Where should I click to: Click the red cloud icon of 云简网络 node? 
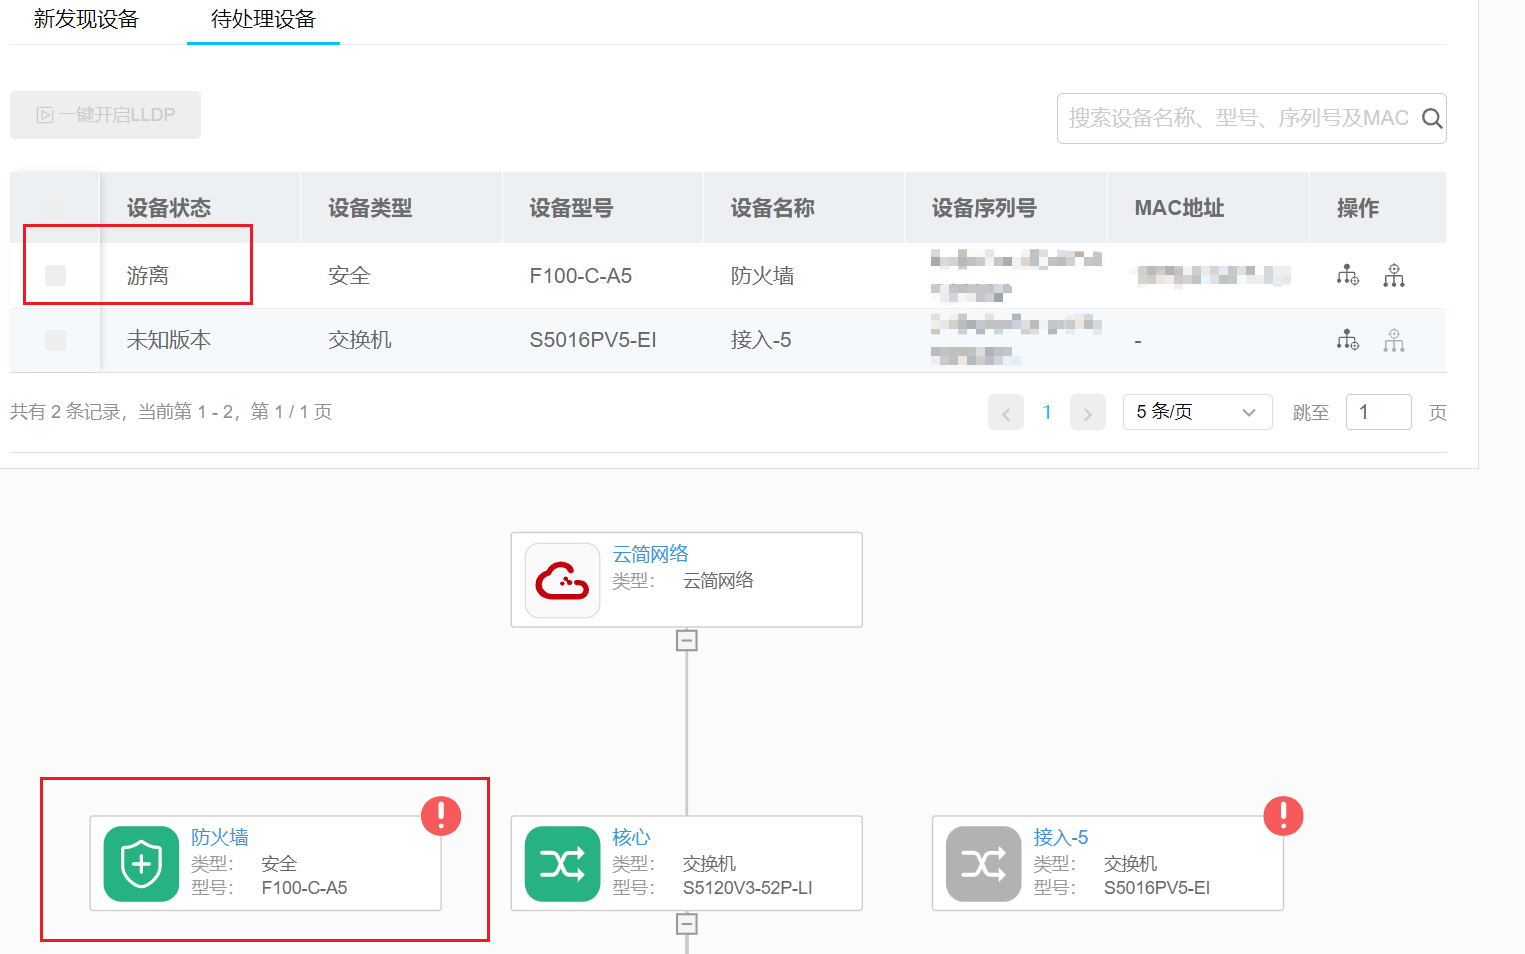coord(562,580)
